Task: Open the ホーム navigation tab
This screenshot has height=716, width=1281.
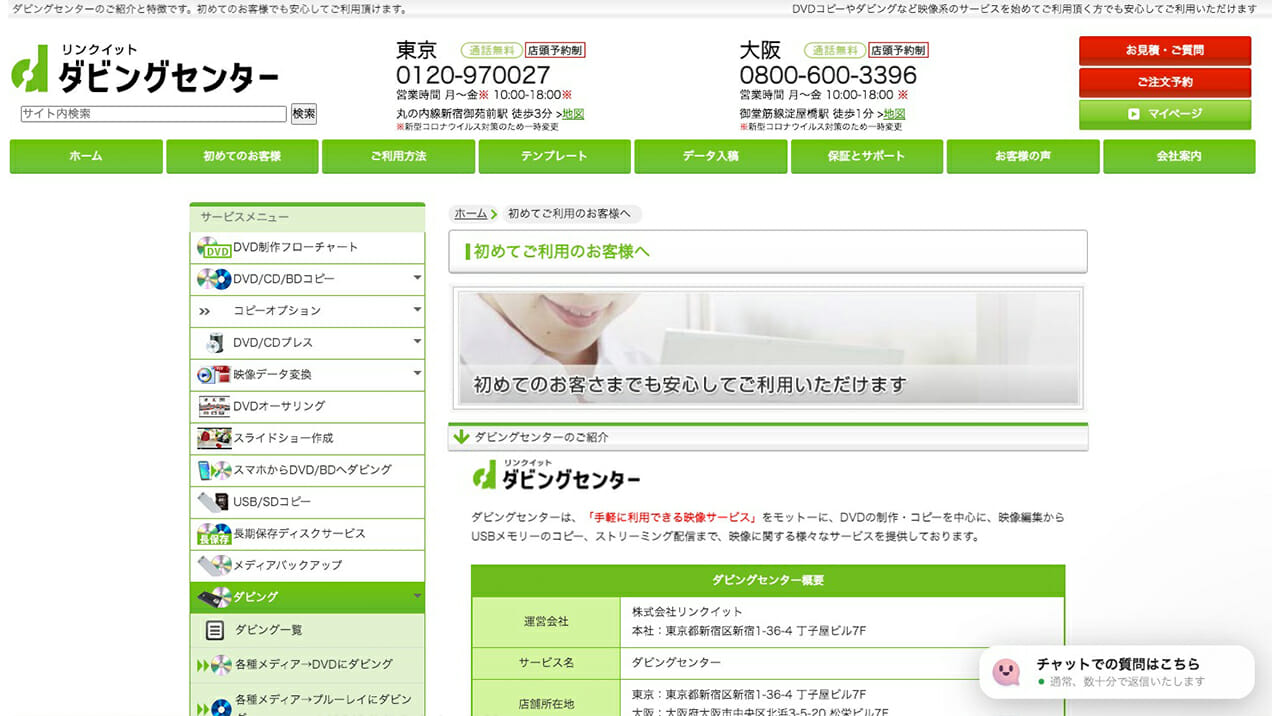Action: (x=86, y=157)
